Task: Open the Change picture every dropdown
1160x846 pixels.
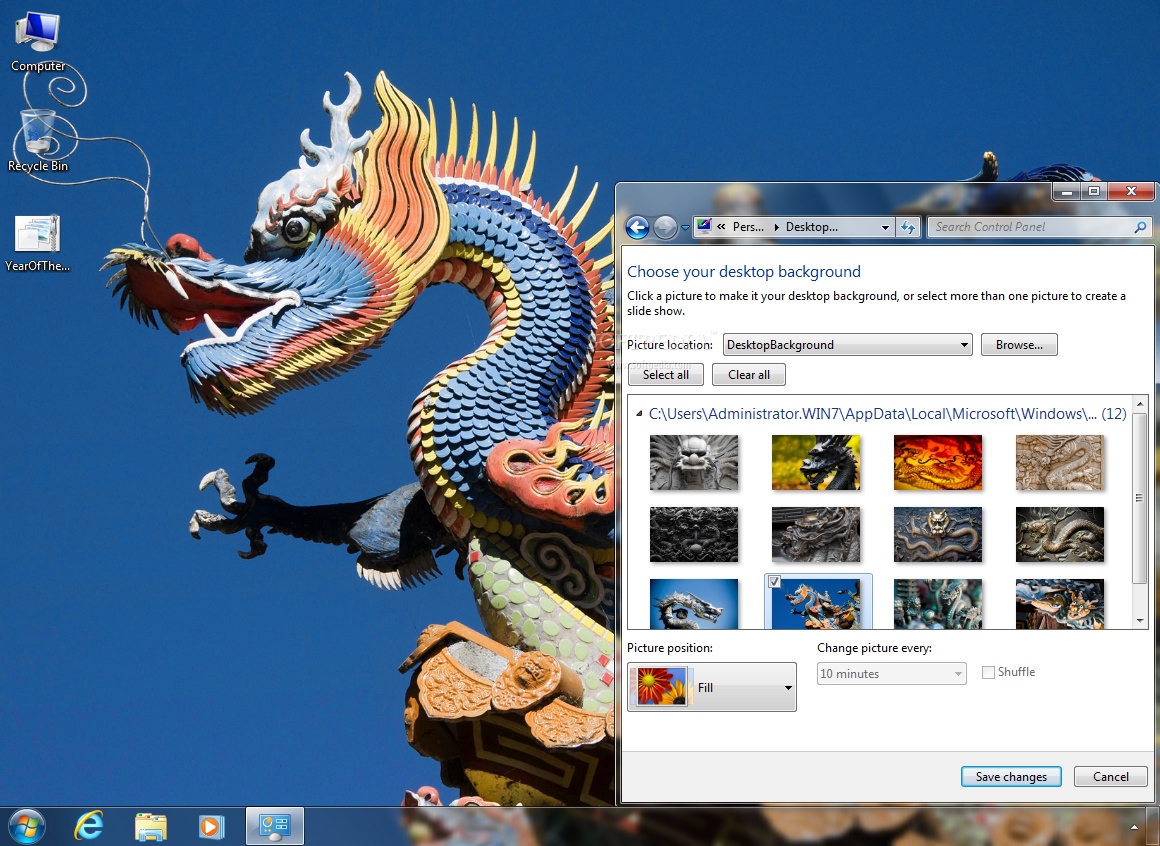Action: 891,674
